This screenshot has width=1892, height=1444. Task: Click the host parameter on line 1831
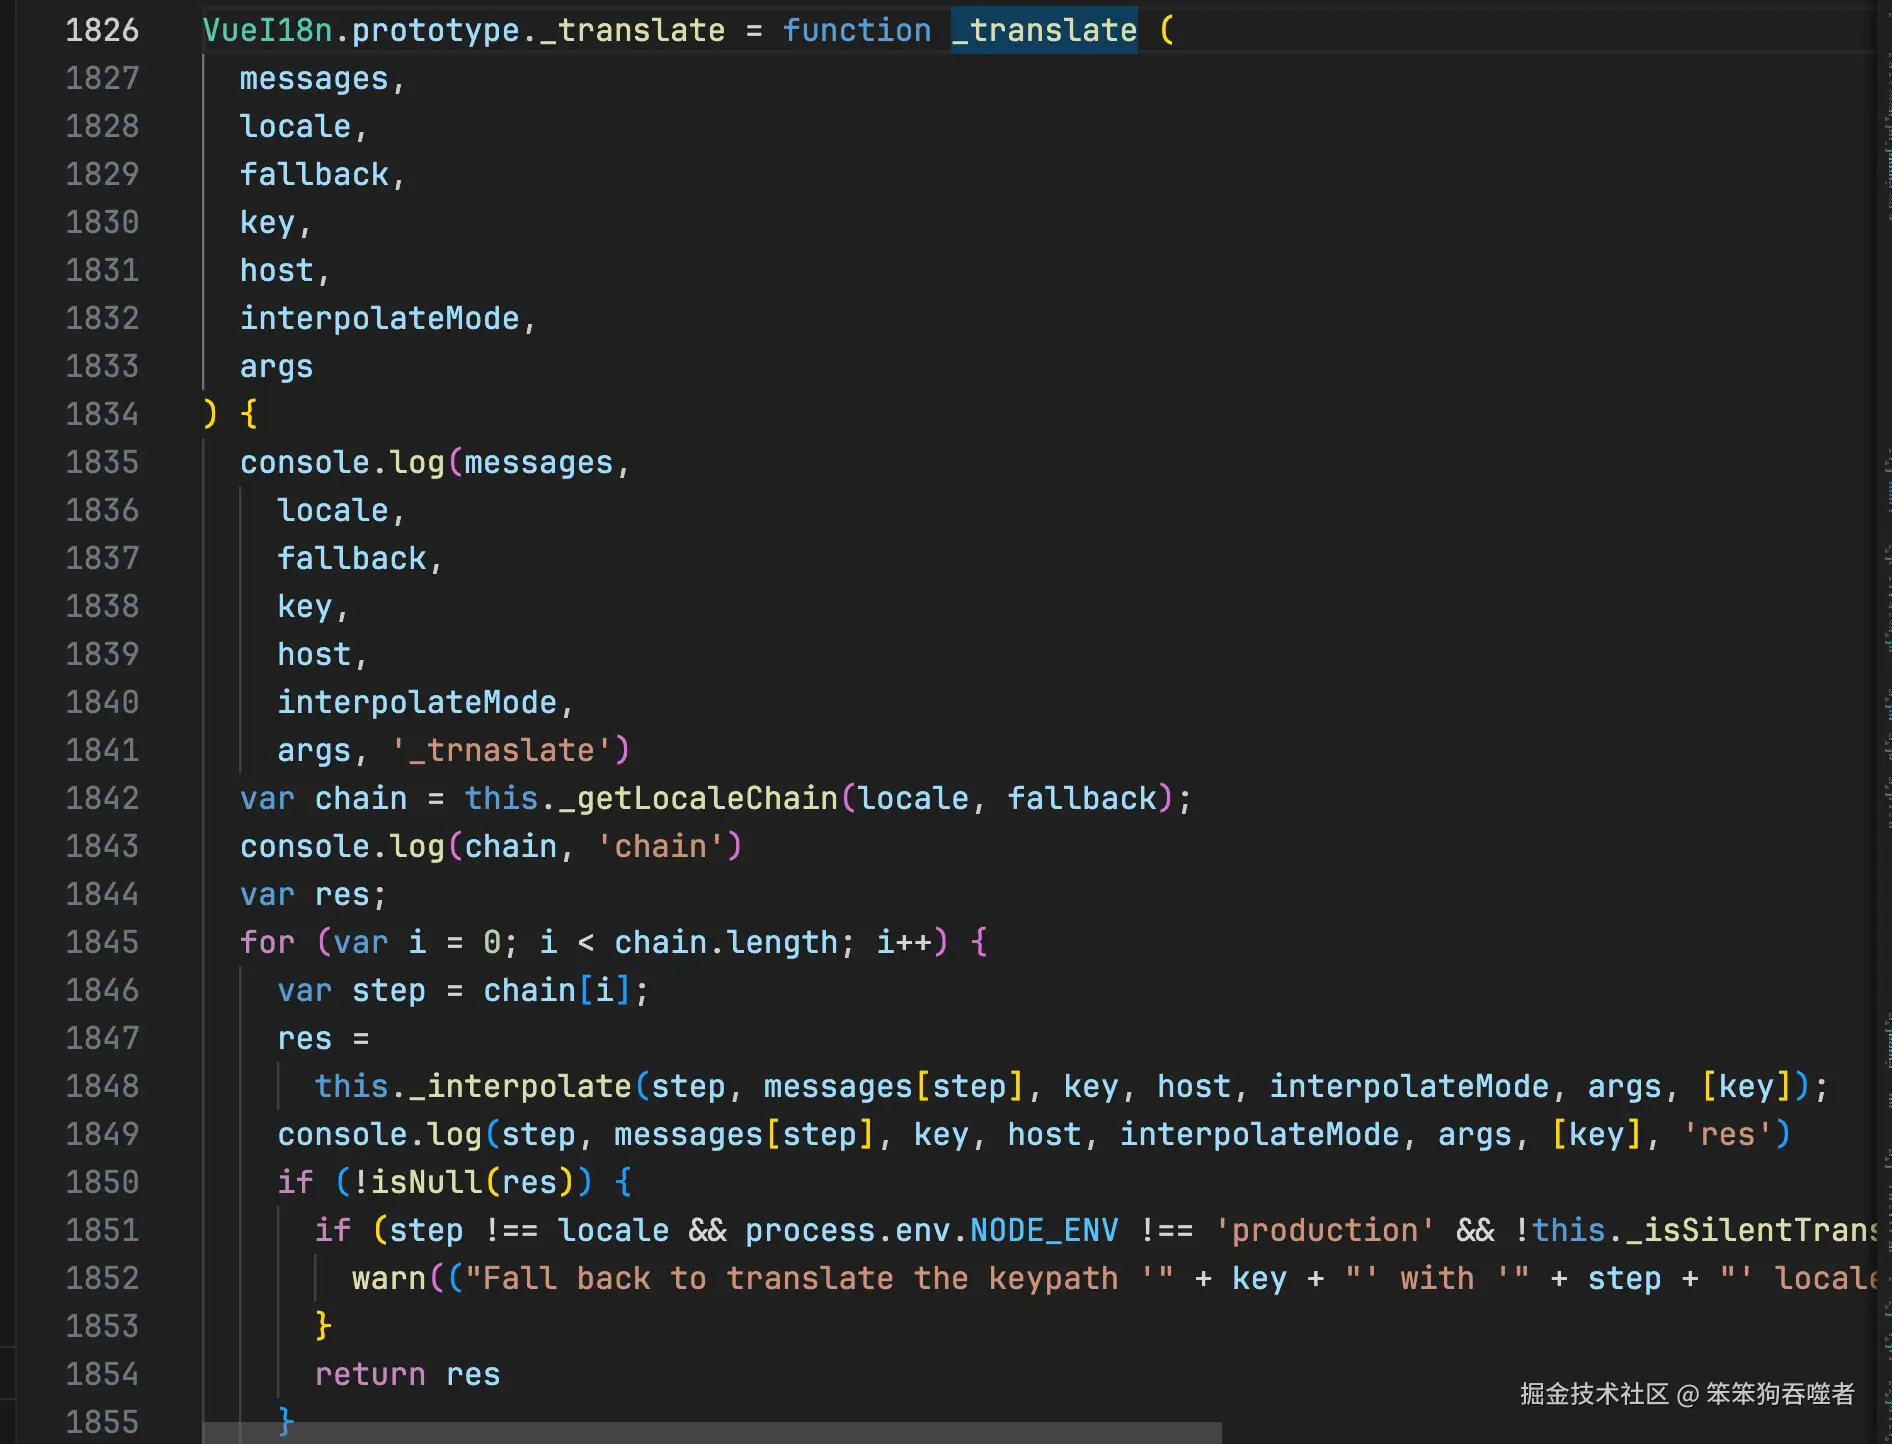(x=277, y=270)
